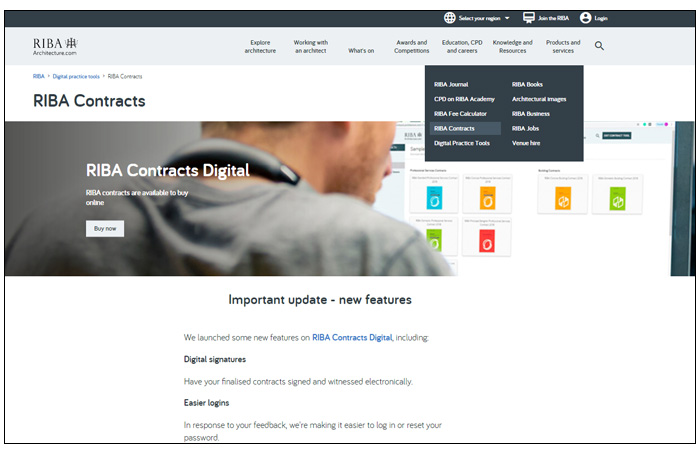
Task: Open the What's on menu
Action: click(361, 51)
